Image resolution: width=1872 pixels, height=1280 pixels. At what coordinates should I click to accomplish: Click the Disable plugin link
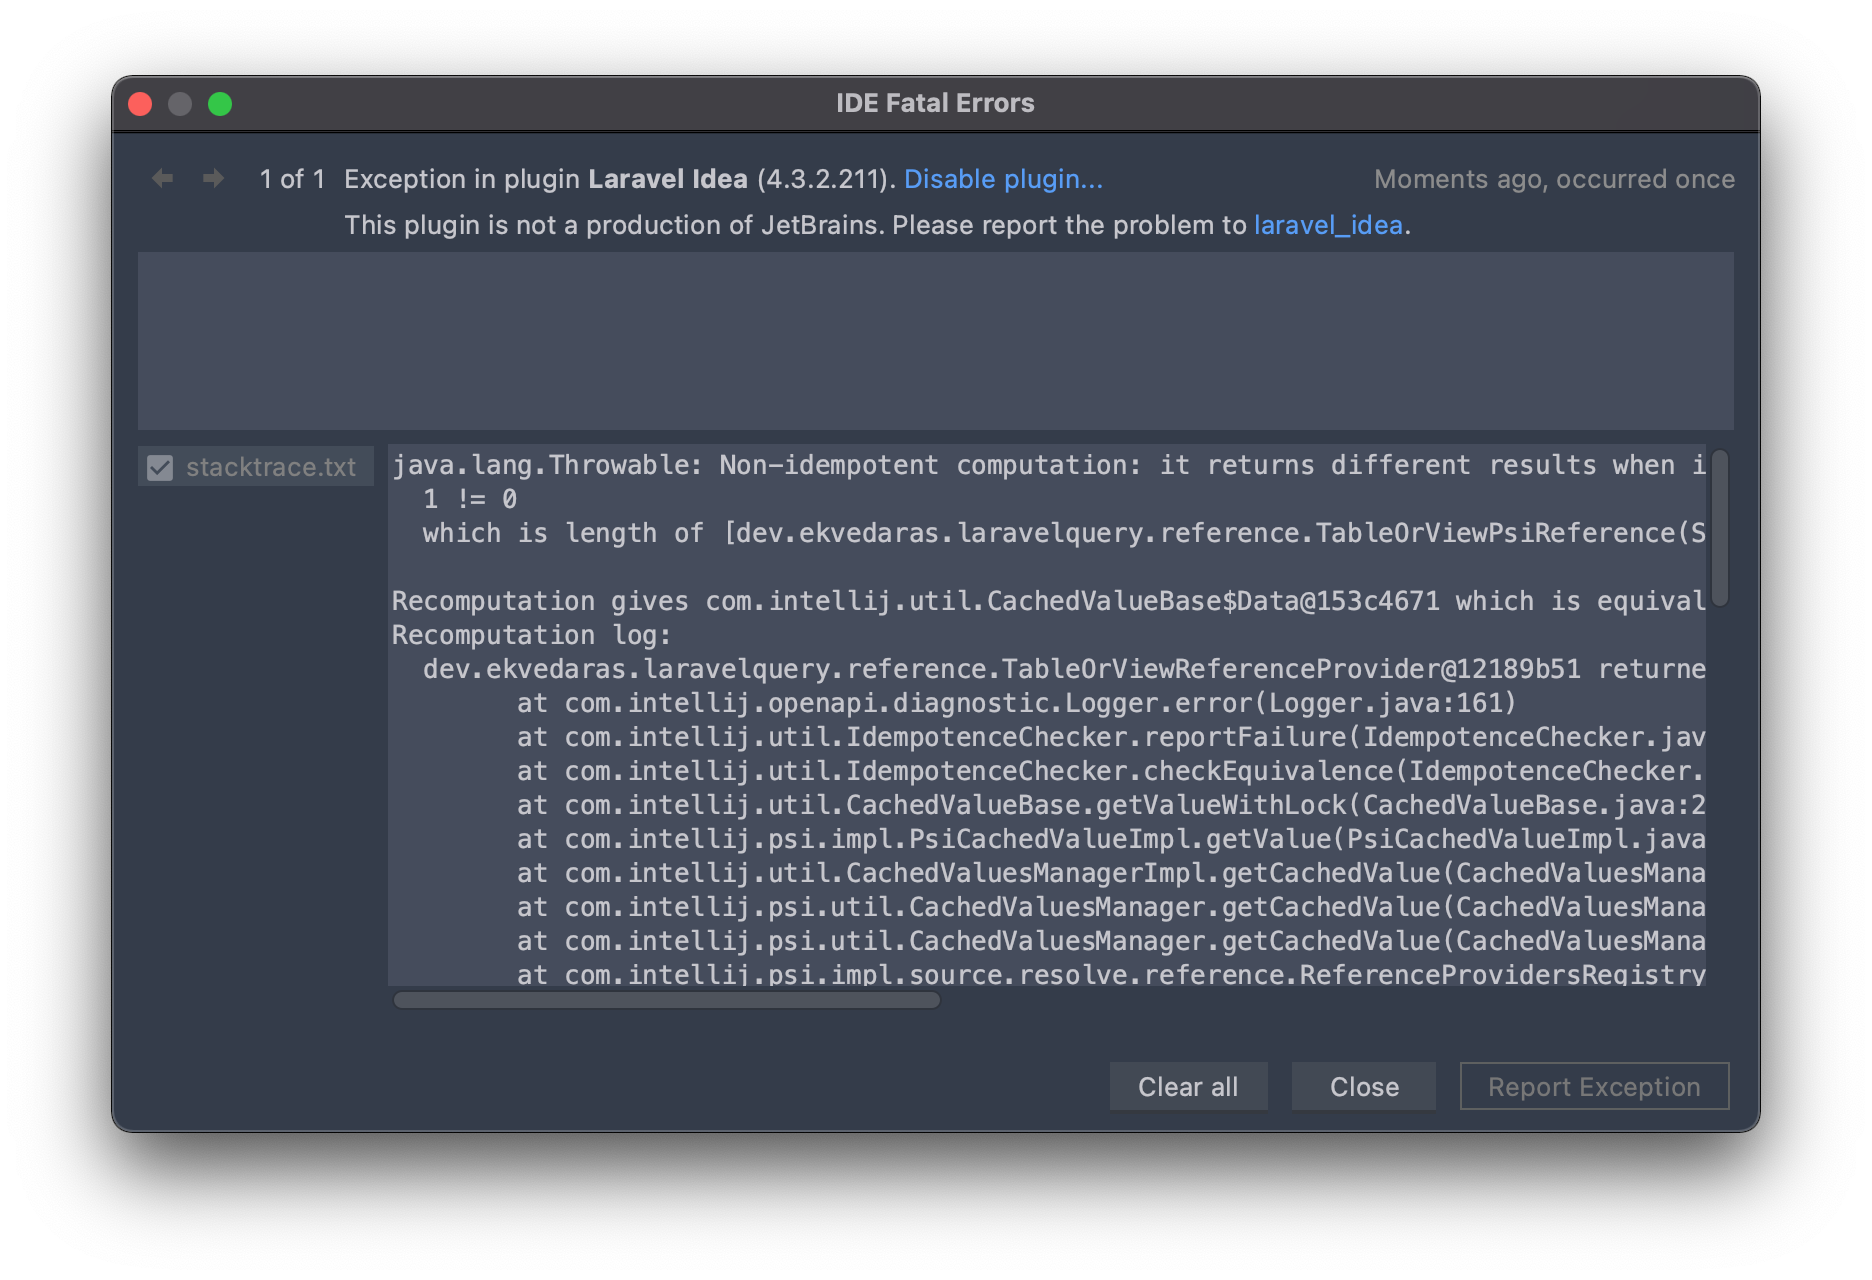1002,179
